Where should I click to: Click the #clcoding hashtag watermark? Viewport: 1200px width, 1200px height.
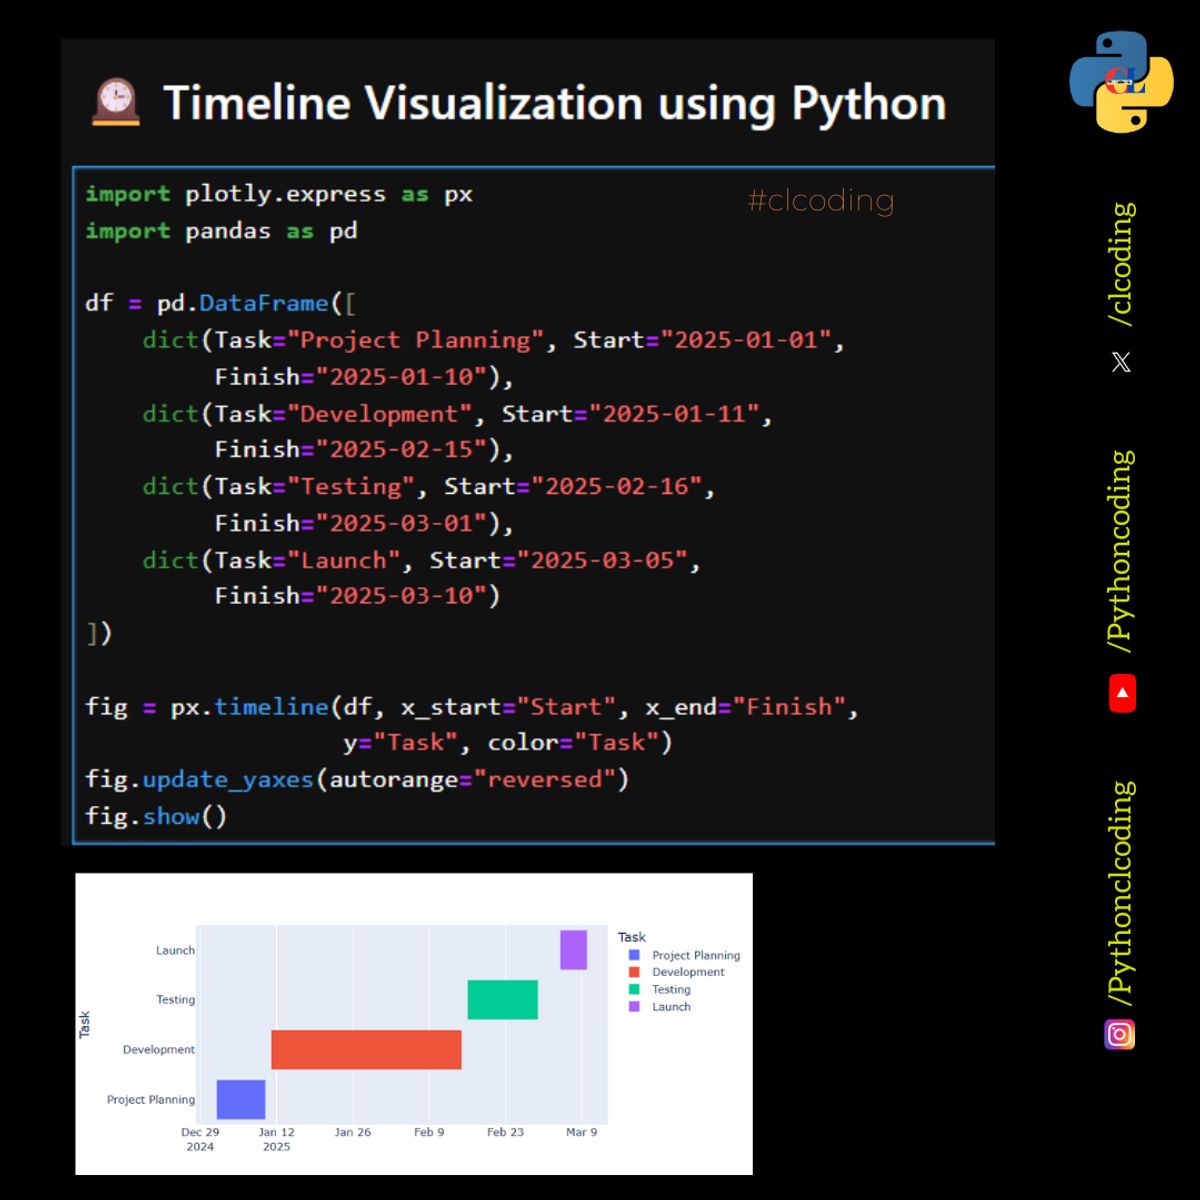point(820,201)
